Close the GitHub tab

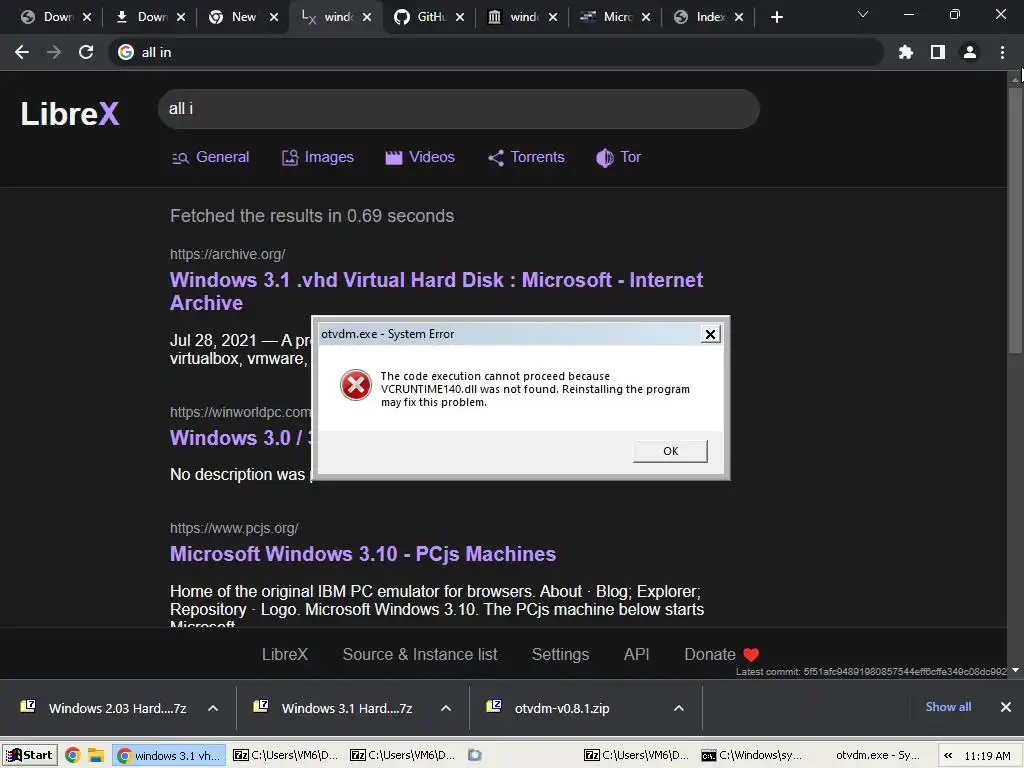click(460, 17)
